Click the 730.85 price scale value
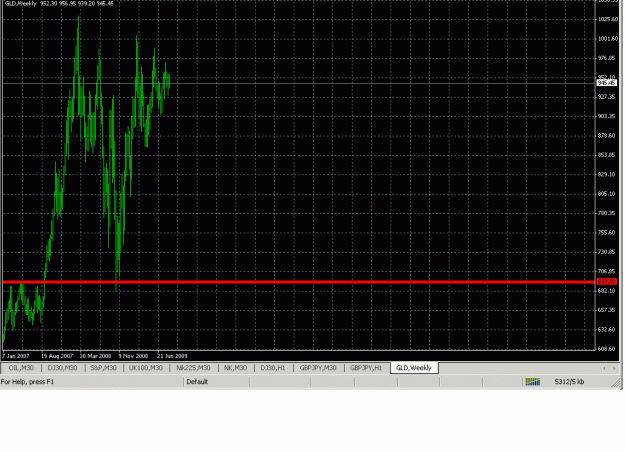Screen dimensions: 625x452 point(607,252)
